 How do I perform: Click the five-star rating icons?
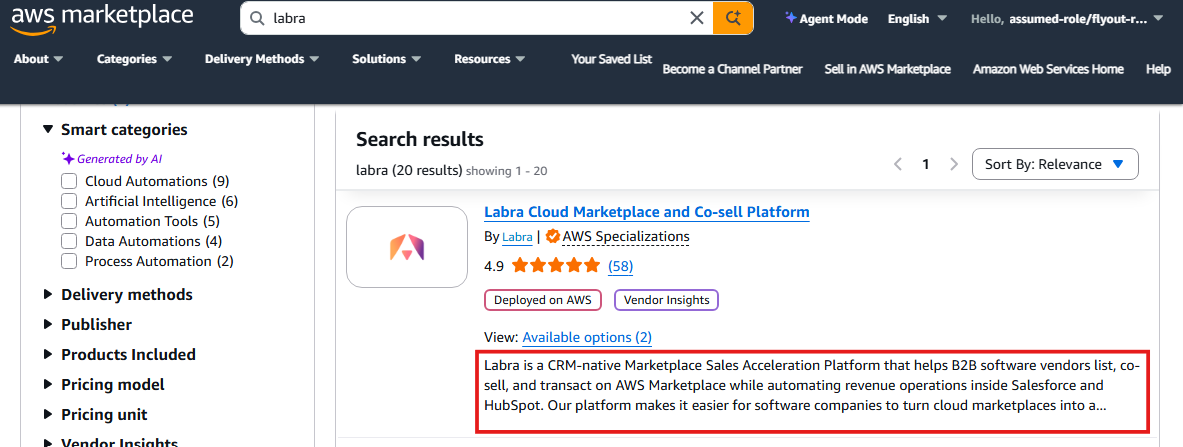coord(556,266)
